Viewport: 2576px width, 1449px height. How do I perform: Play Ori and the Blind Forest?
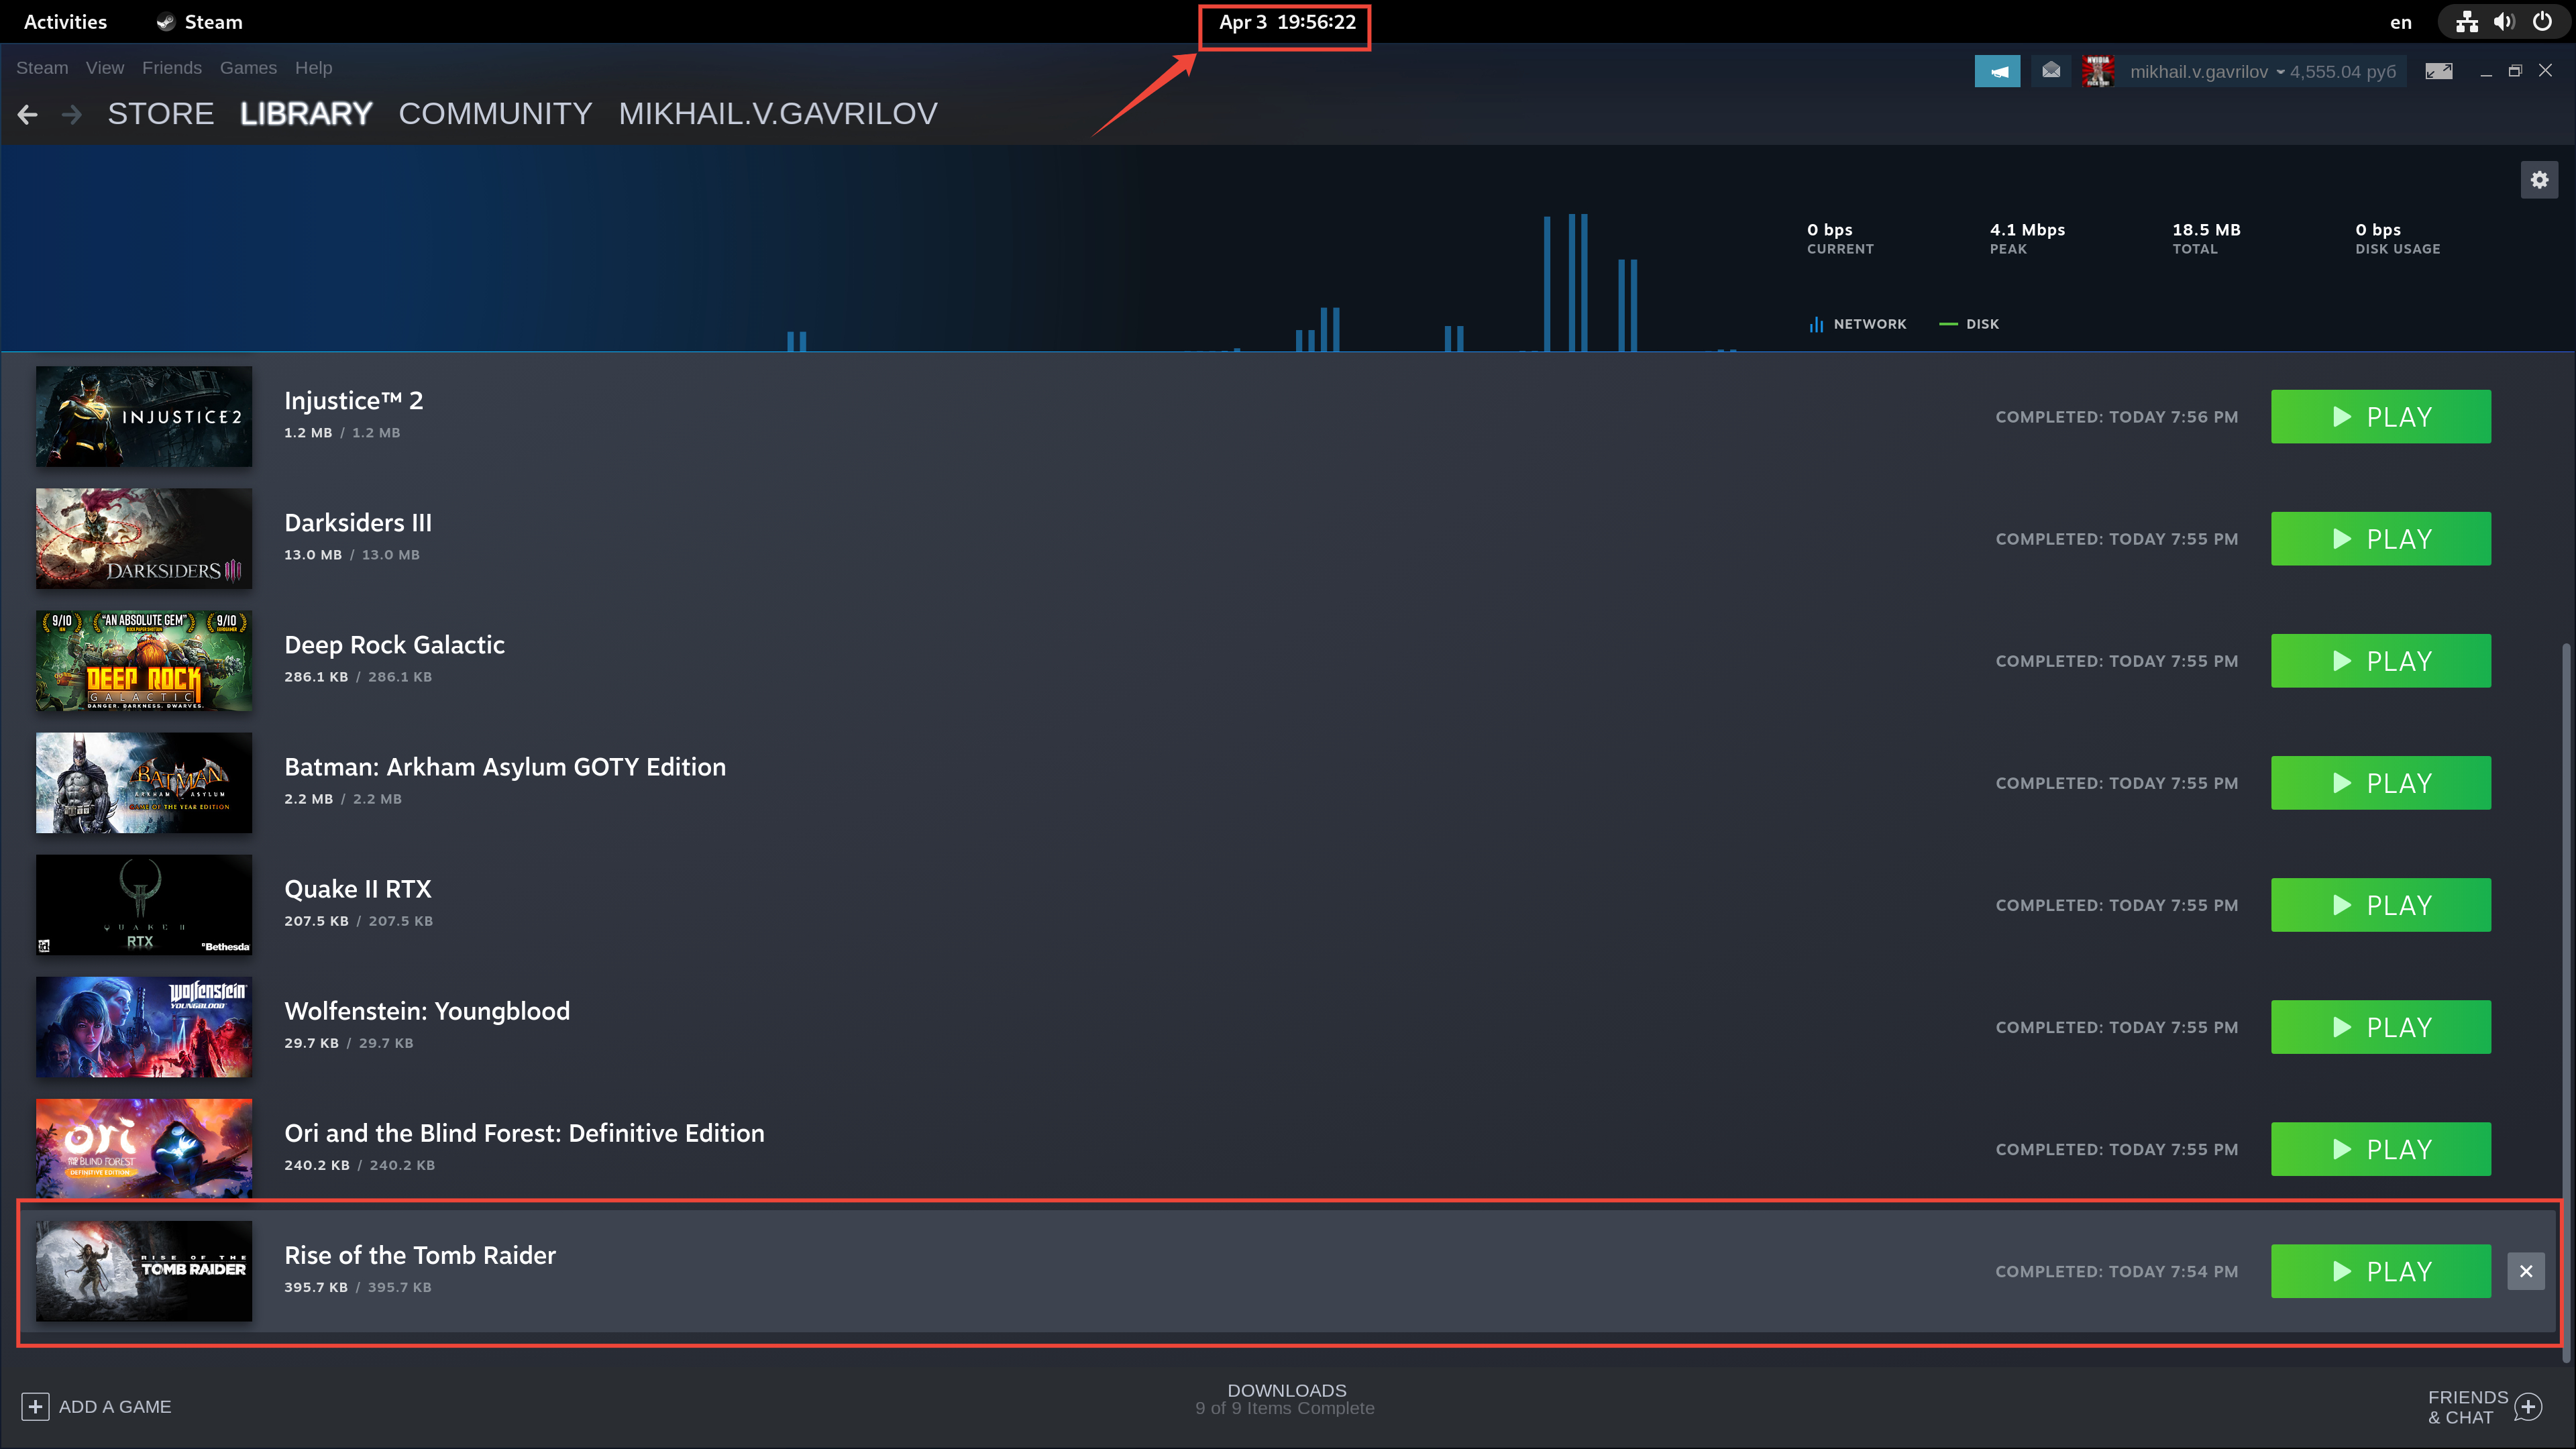tap(2381, 1149)
